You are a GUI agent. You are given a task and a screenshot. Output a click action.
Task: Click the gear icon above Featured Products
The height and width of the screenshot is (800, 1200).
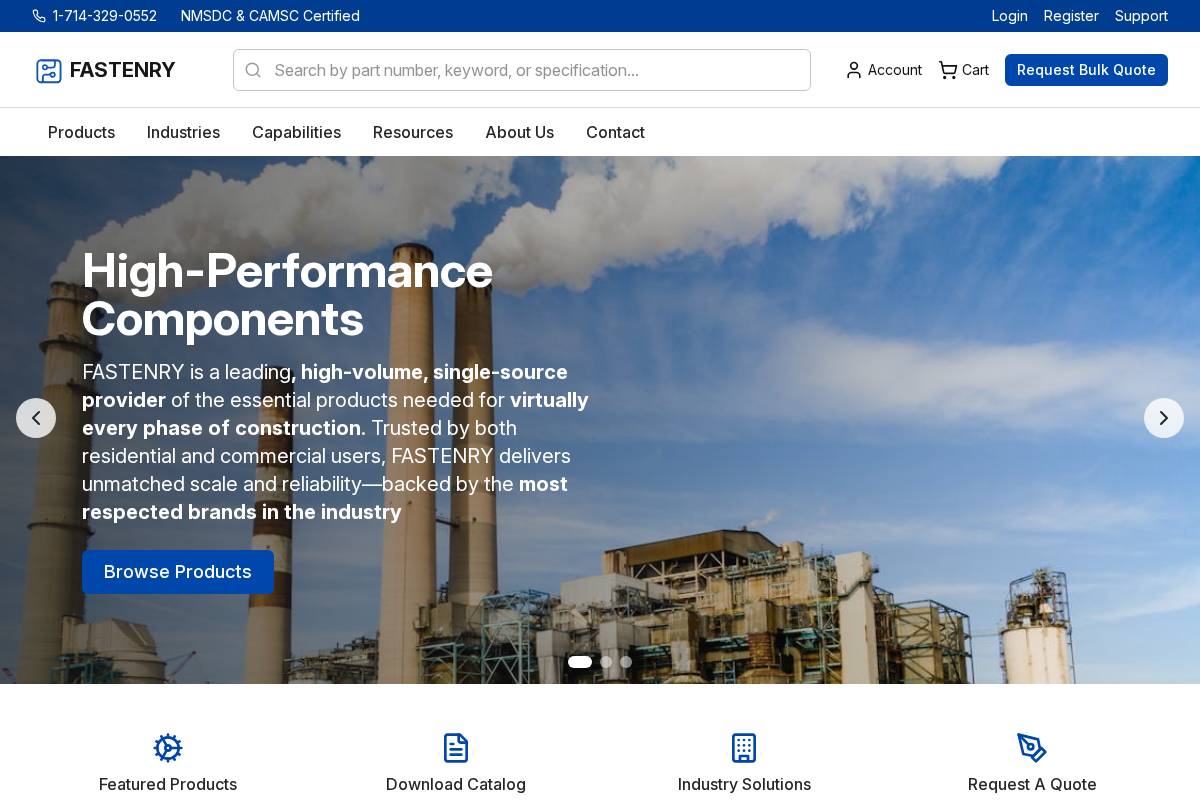coord(168,748)
